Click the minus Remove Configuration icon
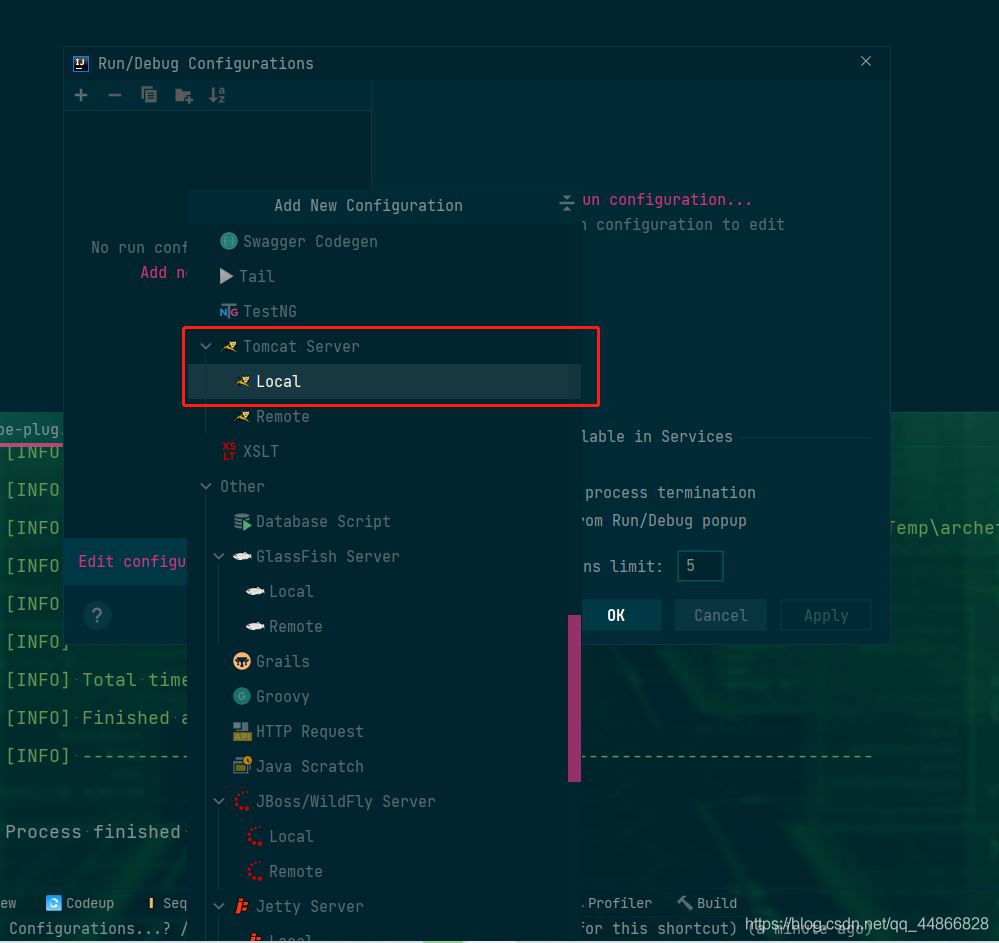This screenshot has height=943, width=999. click(115, 96)
